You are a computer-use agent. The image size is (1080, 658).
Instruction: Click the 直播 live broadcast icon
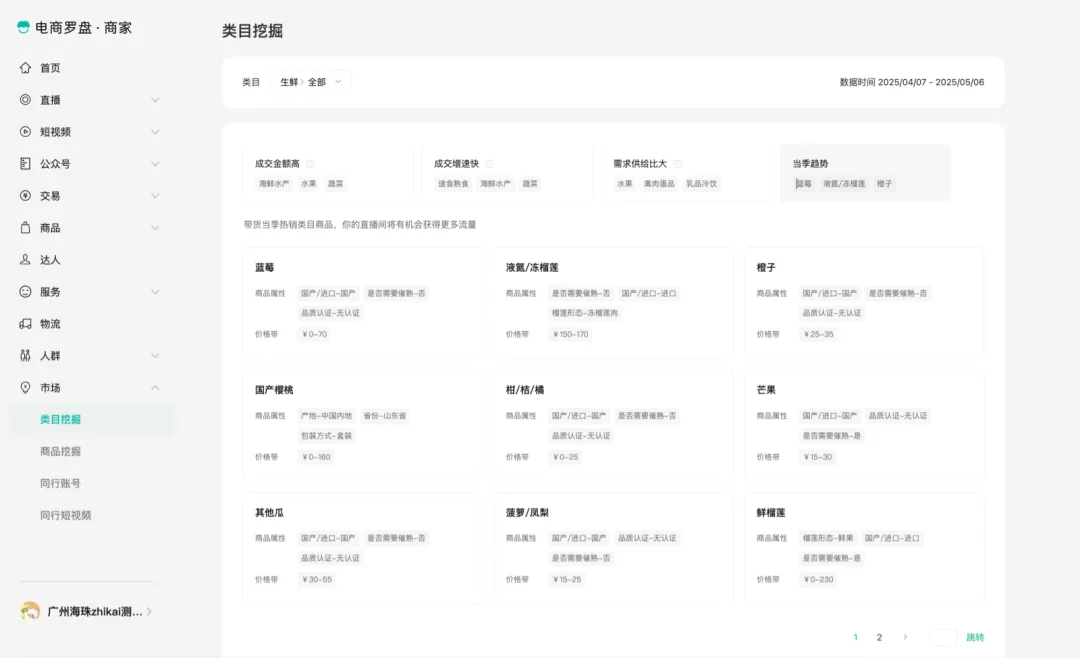25,99
